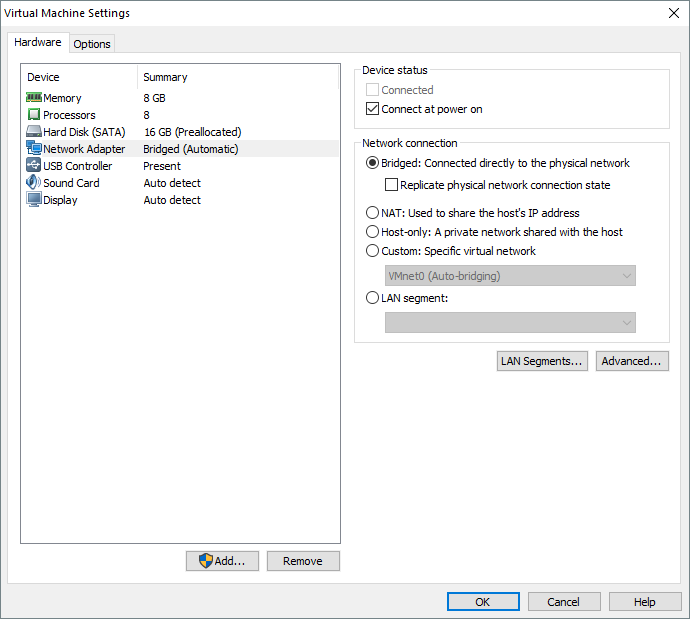Expand the LAN segment dropdown list
Screen dimensions: 690x619
[x=510, y=322]
